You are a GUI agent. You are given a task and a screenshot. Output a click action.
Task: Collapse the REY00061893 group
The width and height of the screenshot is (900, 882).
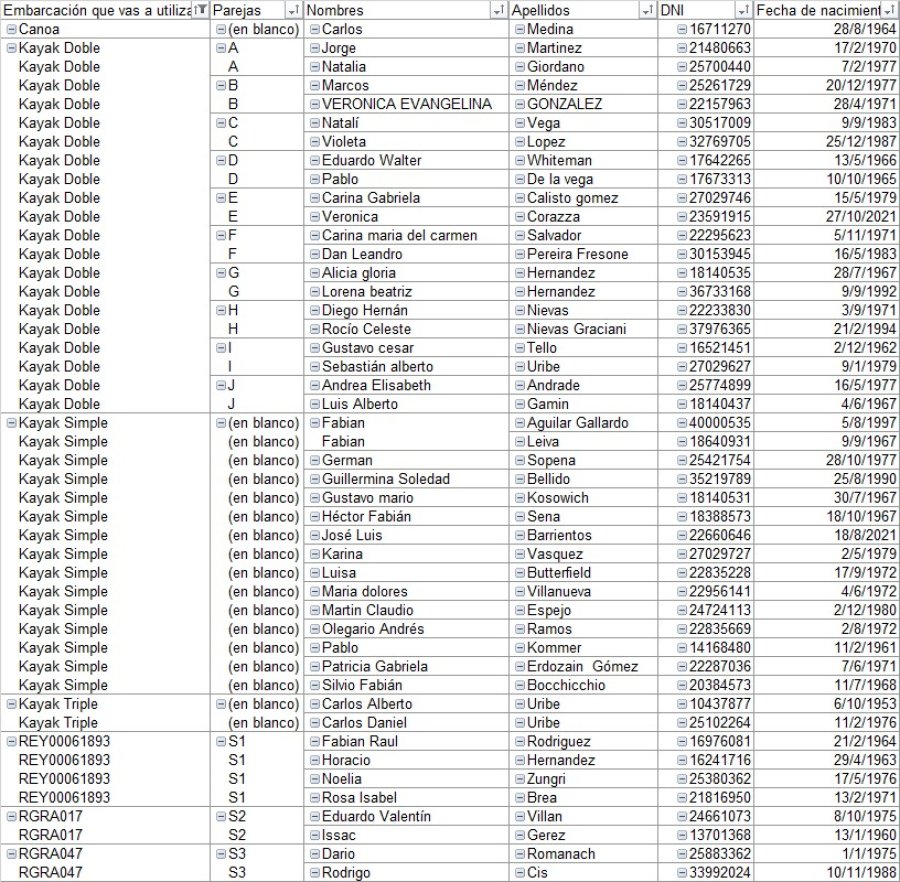[11, 741]
